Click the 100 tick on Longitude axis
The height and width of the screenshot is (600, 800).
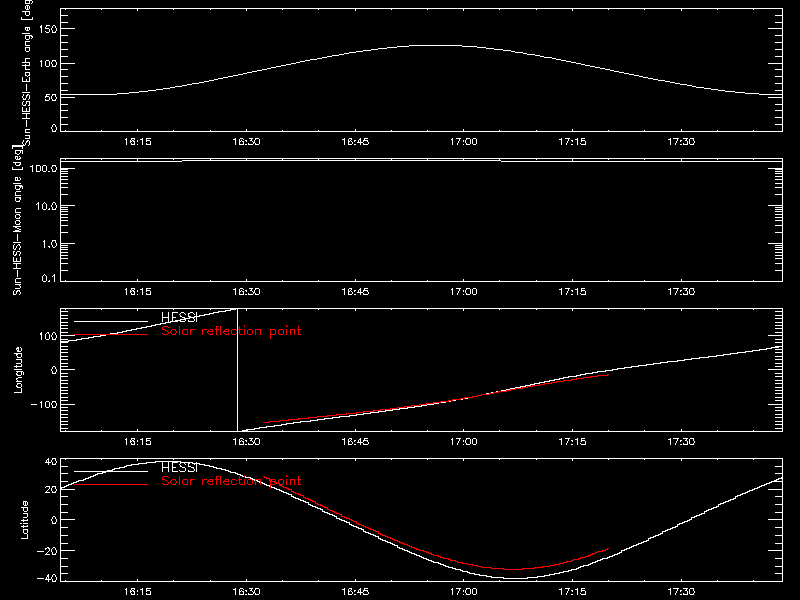point(48,336)
